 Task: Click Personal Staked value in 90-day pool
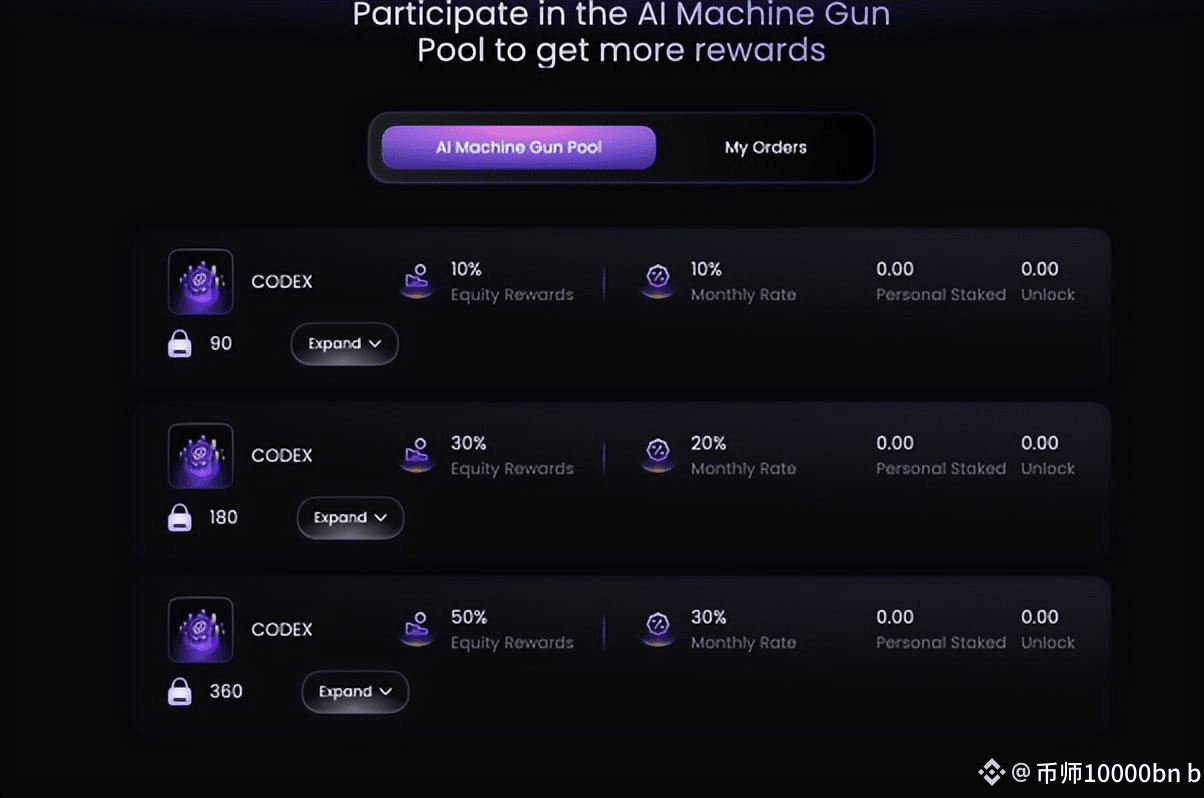click(x=895, y=269)
